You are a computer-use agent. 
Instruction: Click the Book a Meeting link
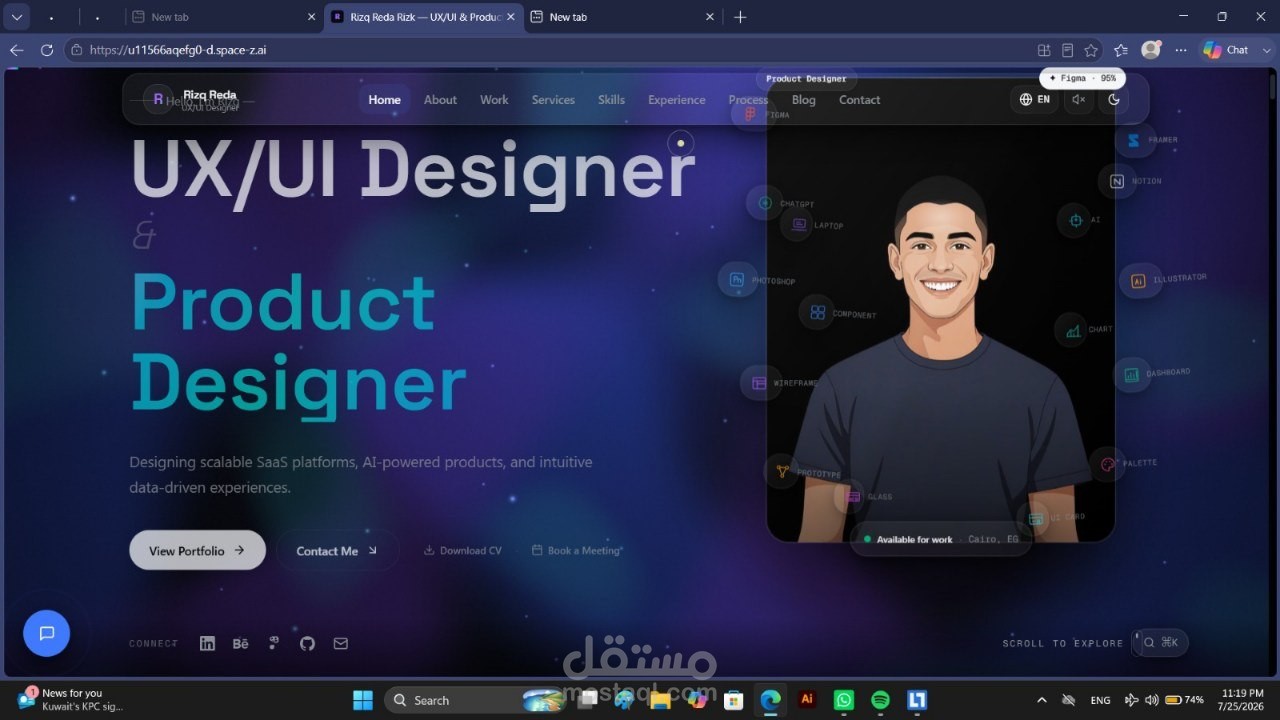[577, 550]
